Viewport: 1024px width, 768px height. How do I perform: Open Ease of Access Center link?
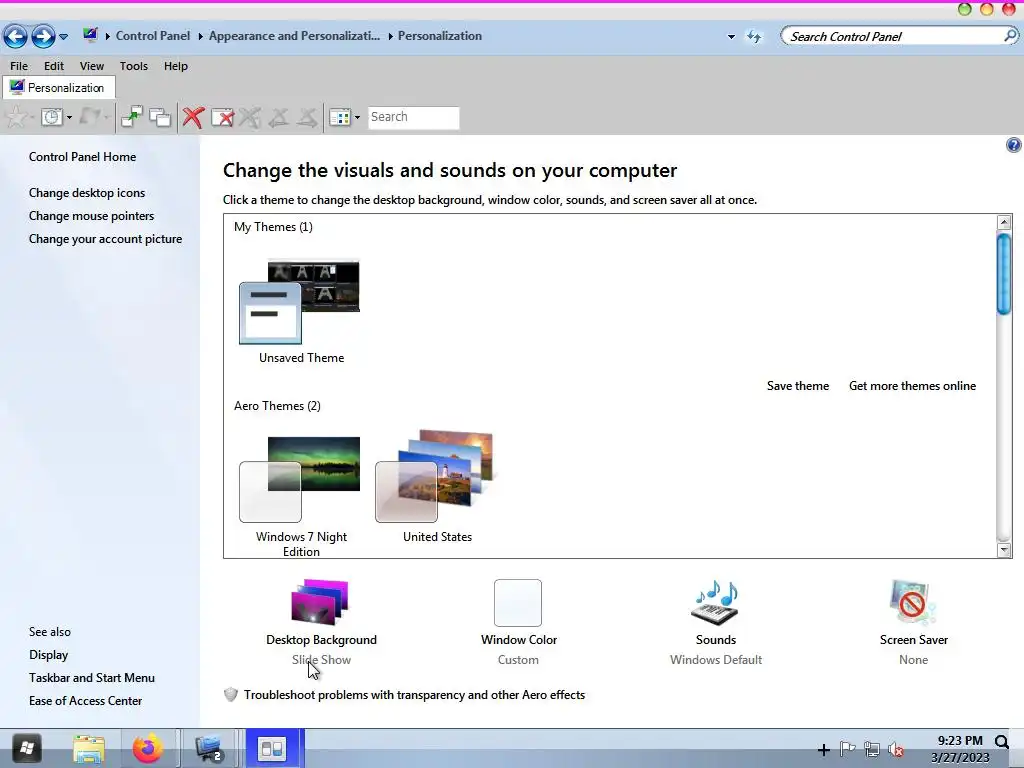point(85,701)
